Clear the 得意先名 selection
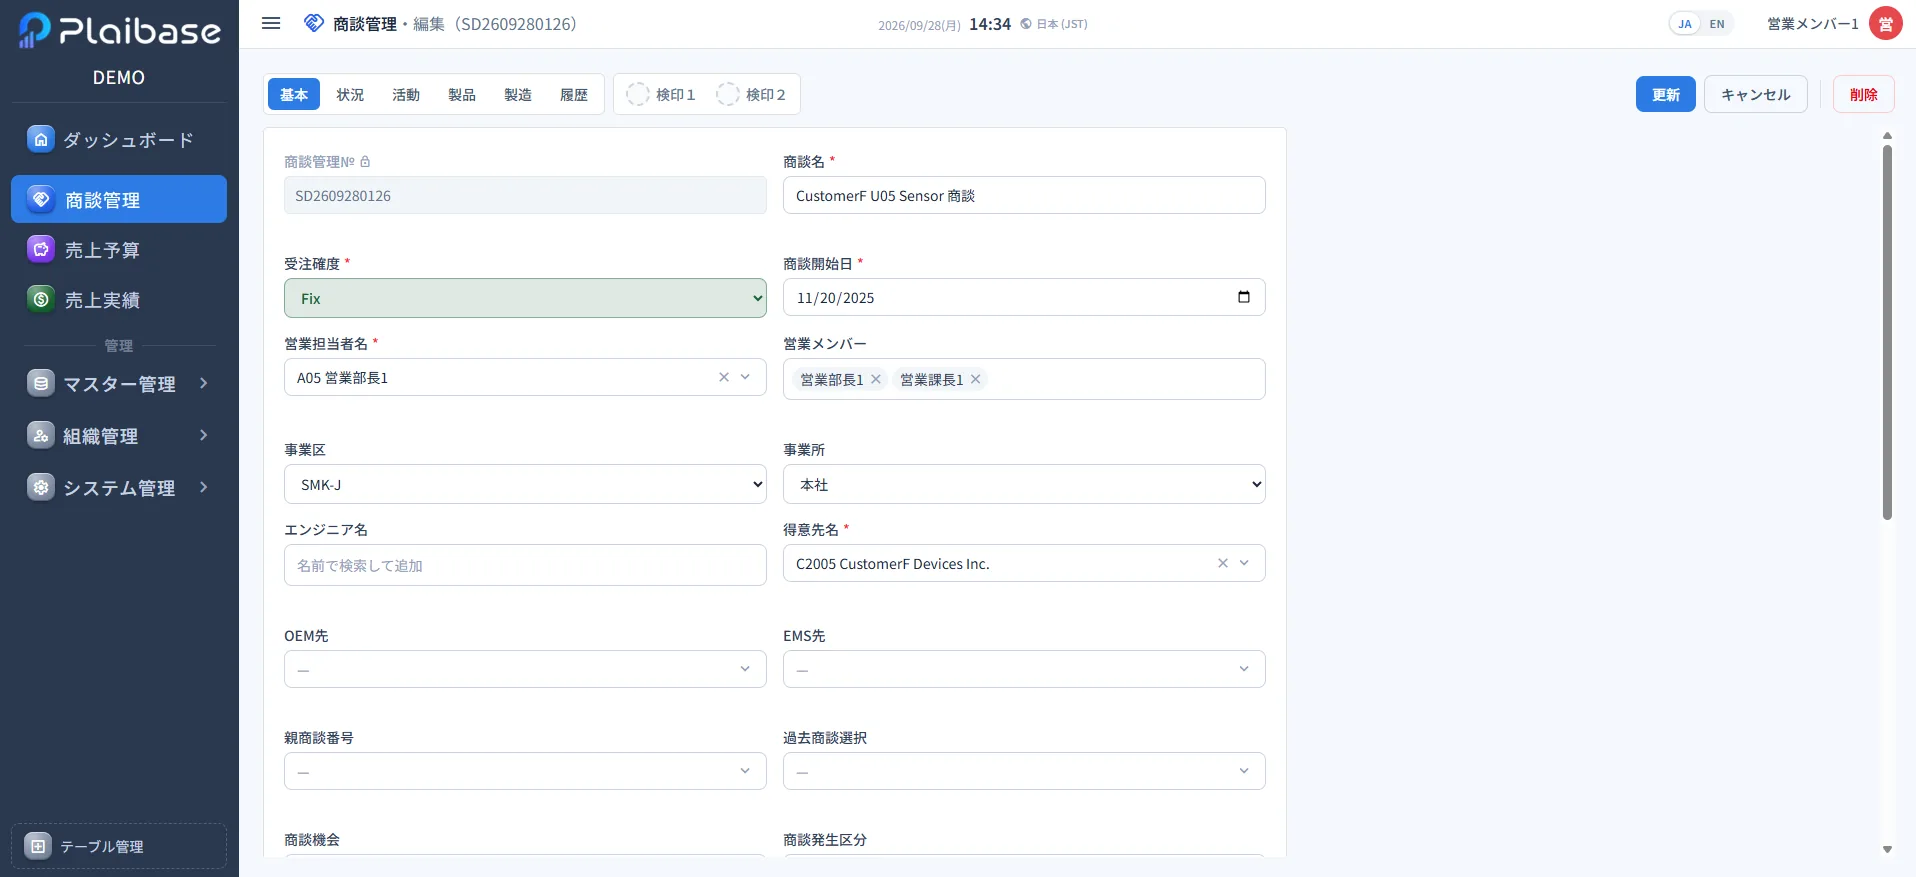 1223,563
